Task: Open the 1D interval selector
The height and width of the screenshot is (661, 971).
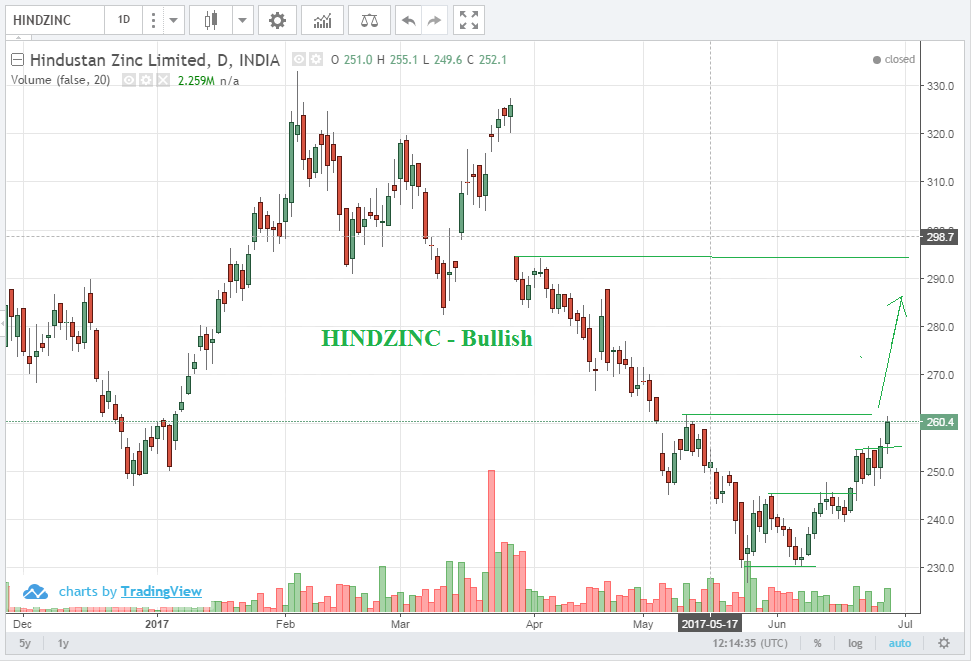Action: coord(124,20)
